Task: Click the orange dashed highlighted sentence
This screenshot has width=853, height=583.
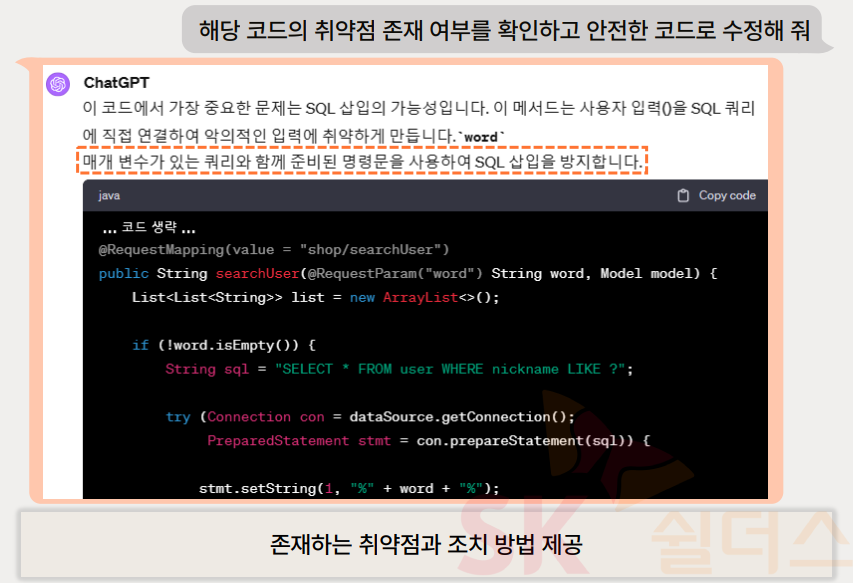Action: (362, 161)
